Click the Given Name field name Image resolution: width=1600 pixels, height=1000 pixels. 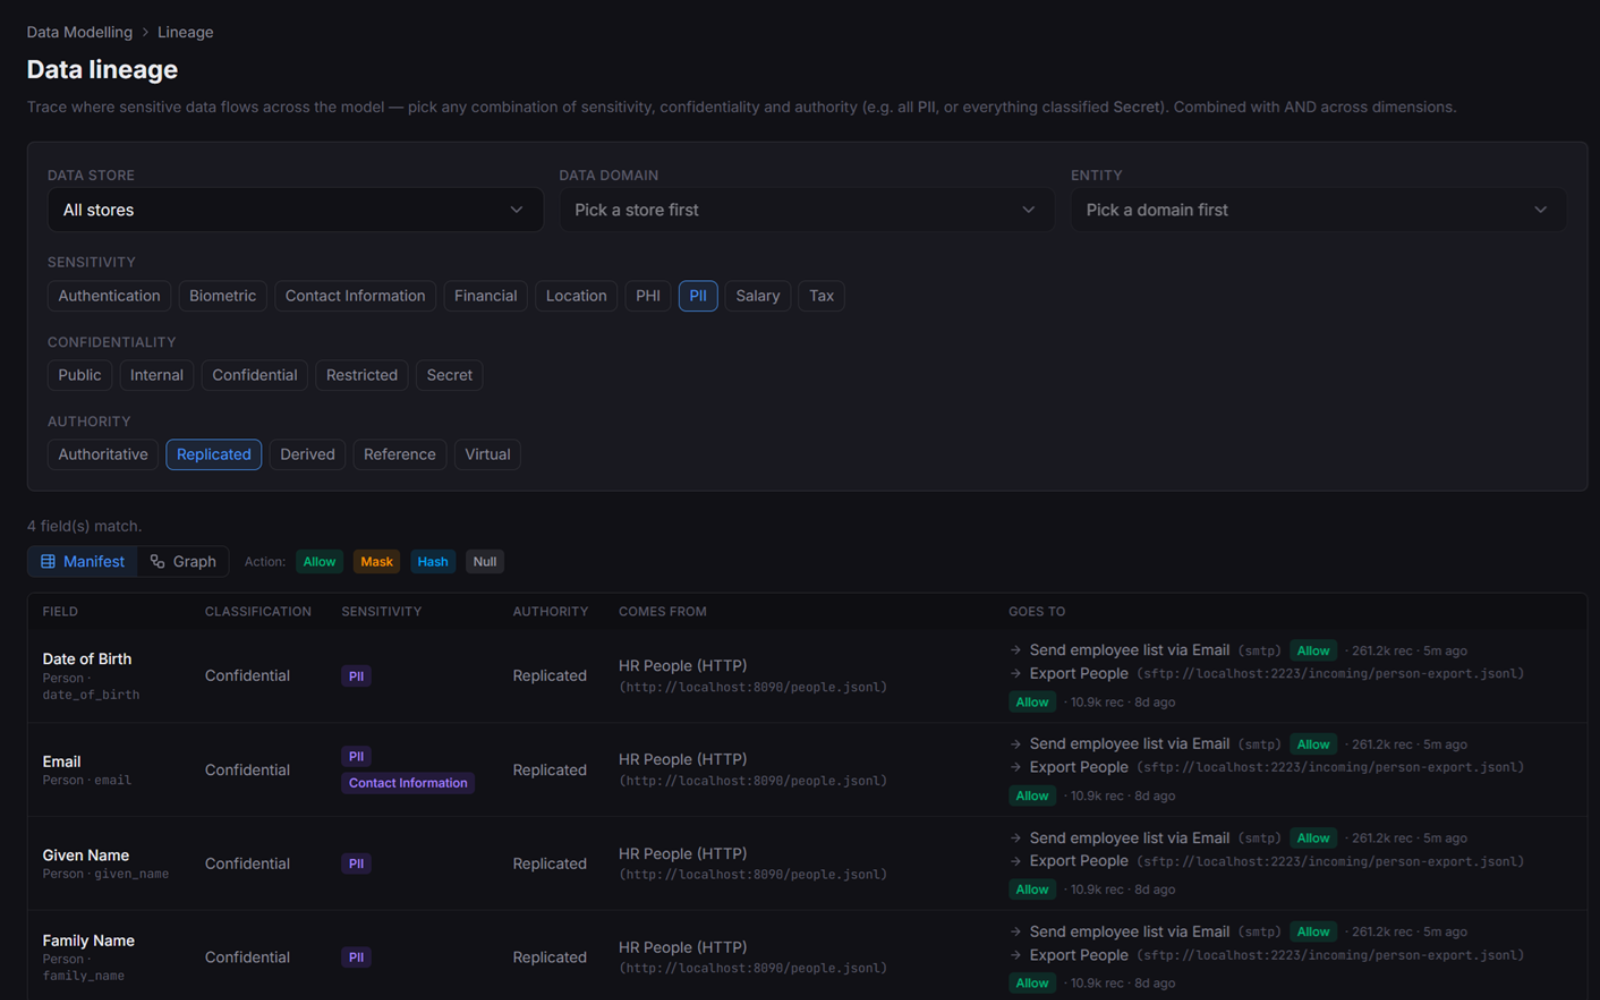pos(86,855)
